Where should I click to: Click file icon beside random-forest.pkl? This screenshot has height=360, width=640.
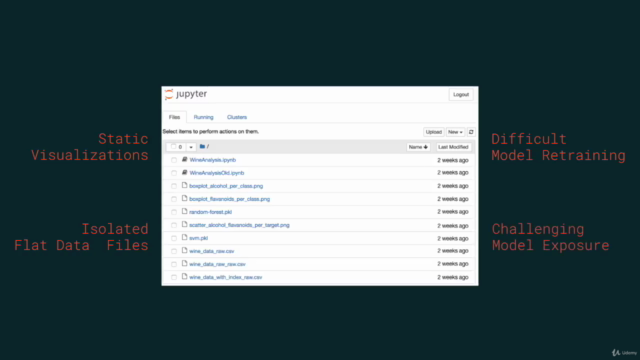point(184,211)
